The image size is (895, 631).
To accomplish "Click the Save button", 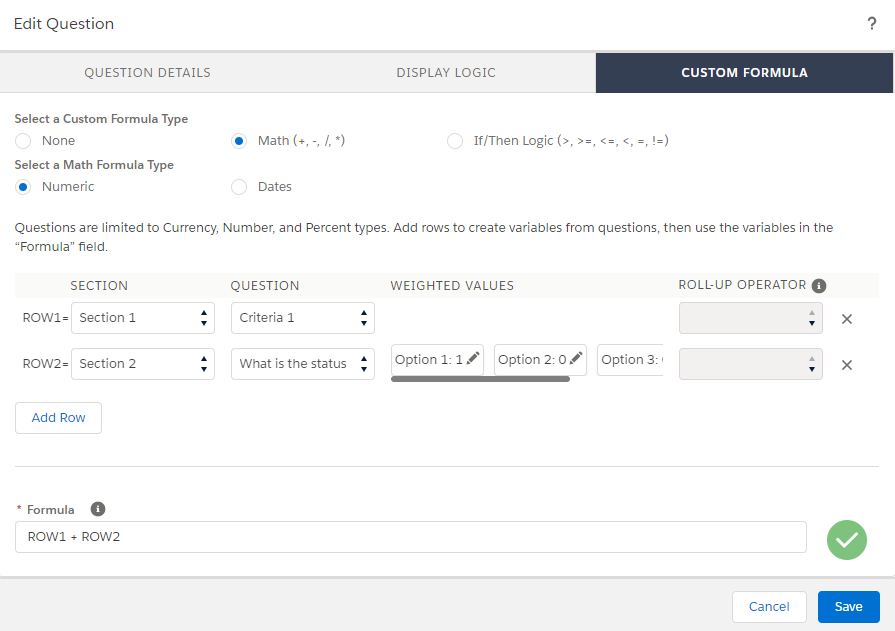I will [848, 606].
